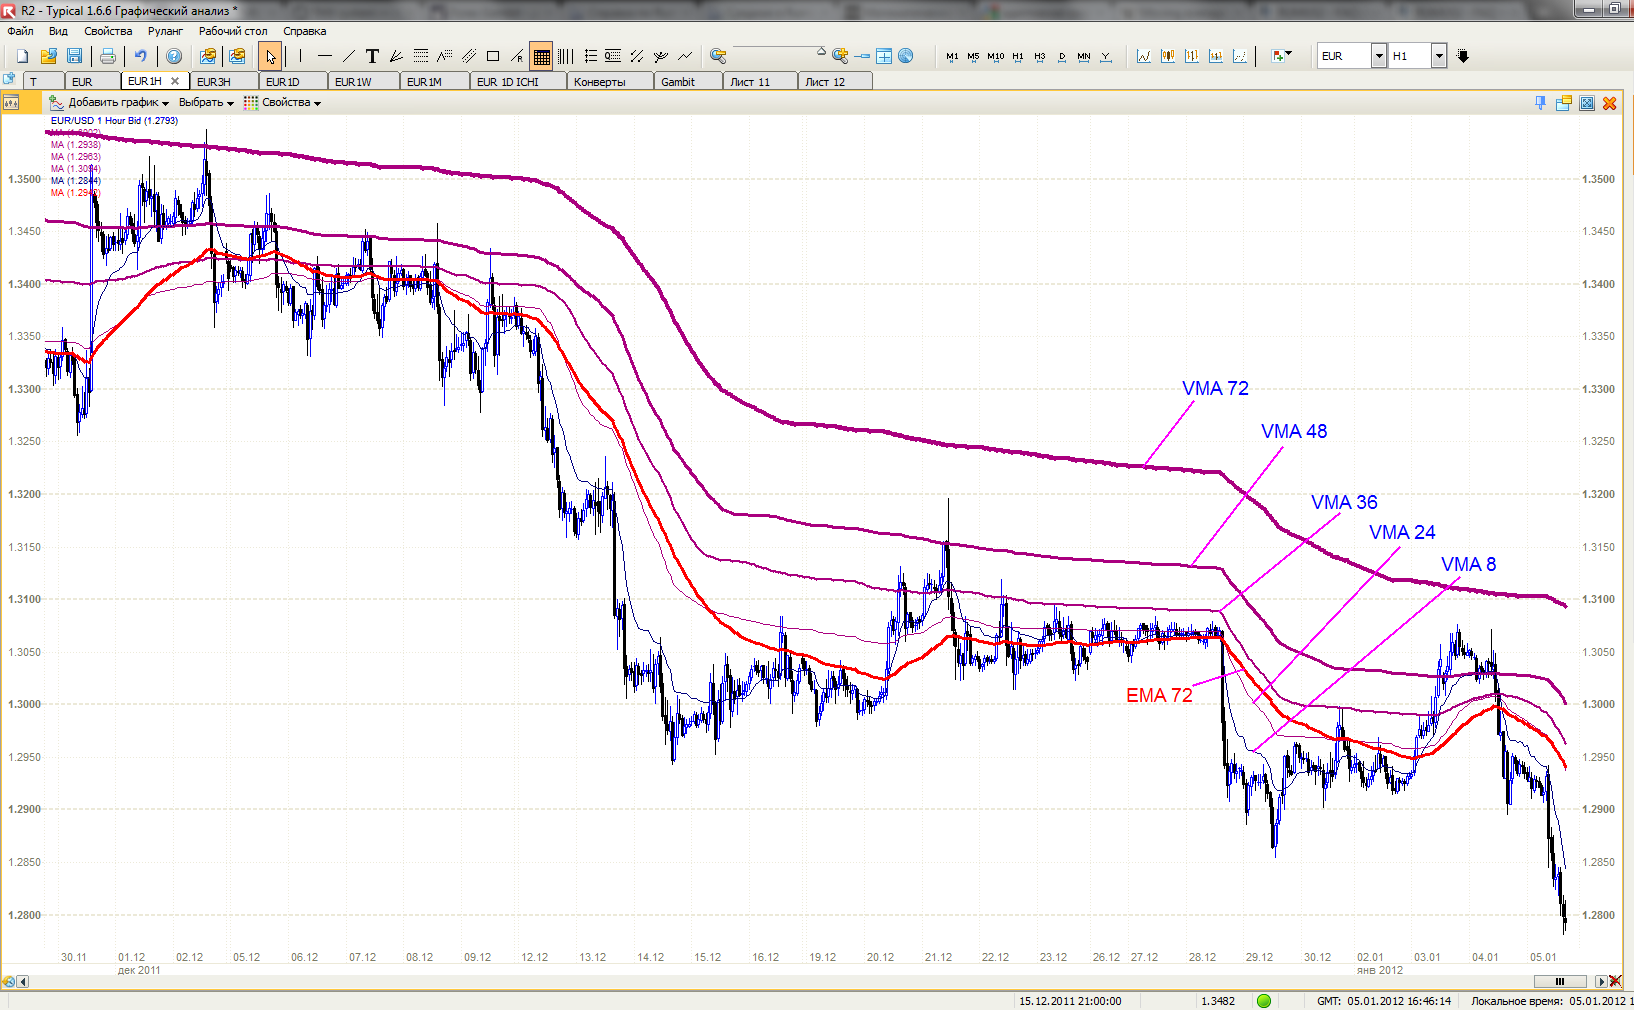Open the Свойства dropdown in chart panel
The height and width of the screenshot is (1010, 1634).
[283, 103]
